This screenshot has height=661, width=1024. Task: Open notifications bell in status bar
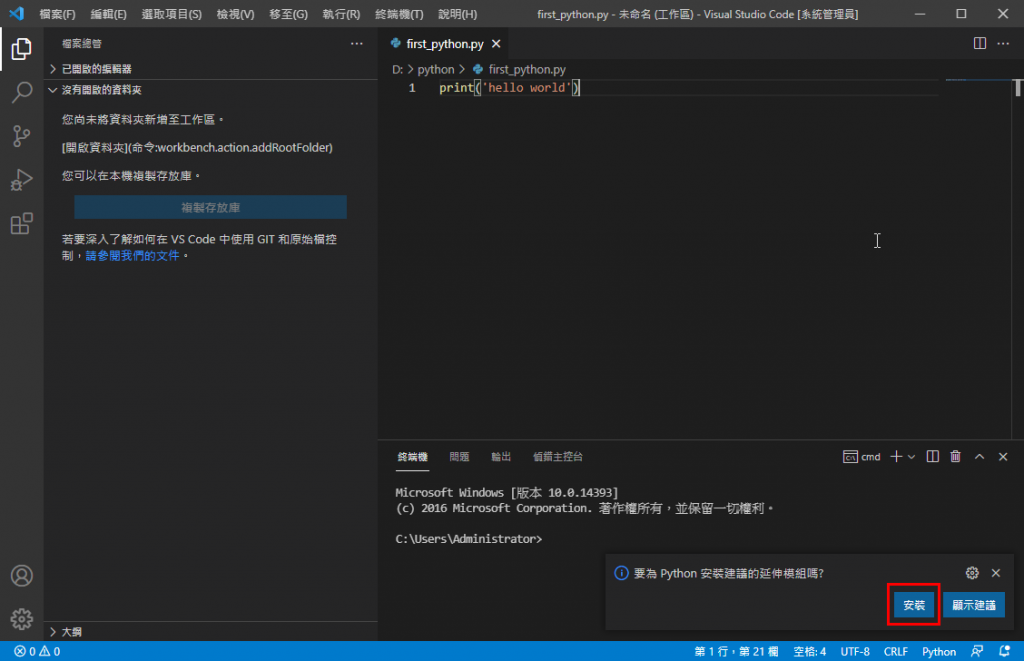(1004, 651)
